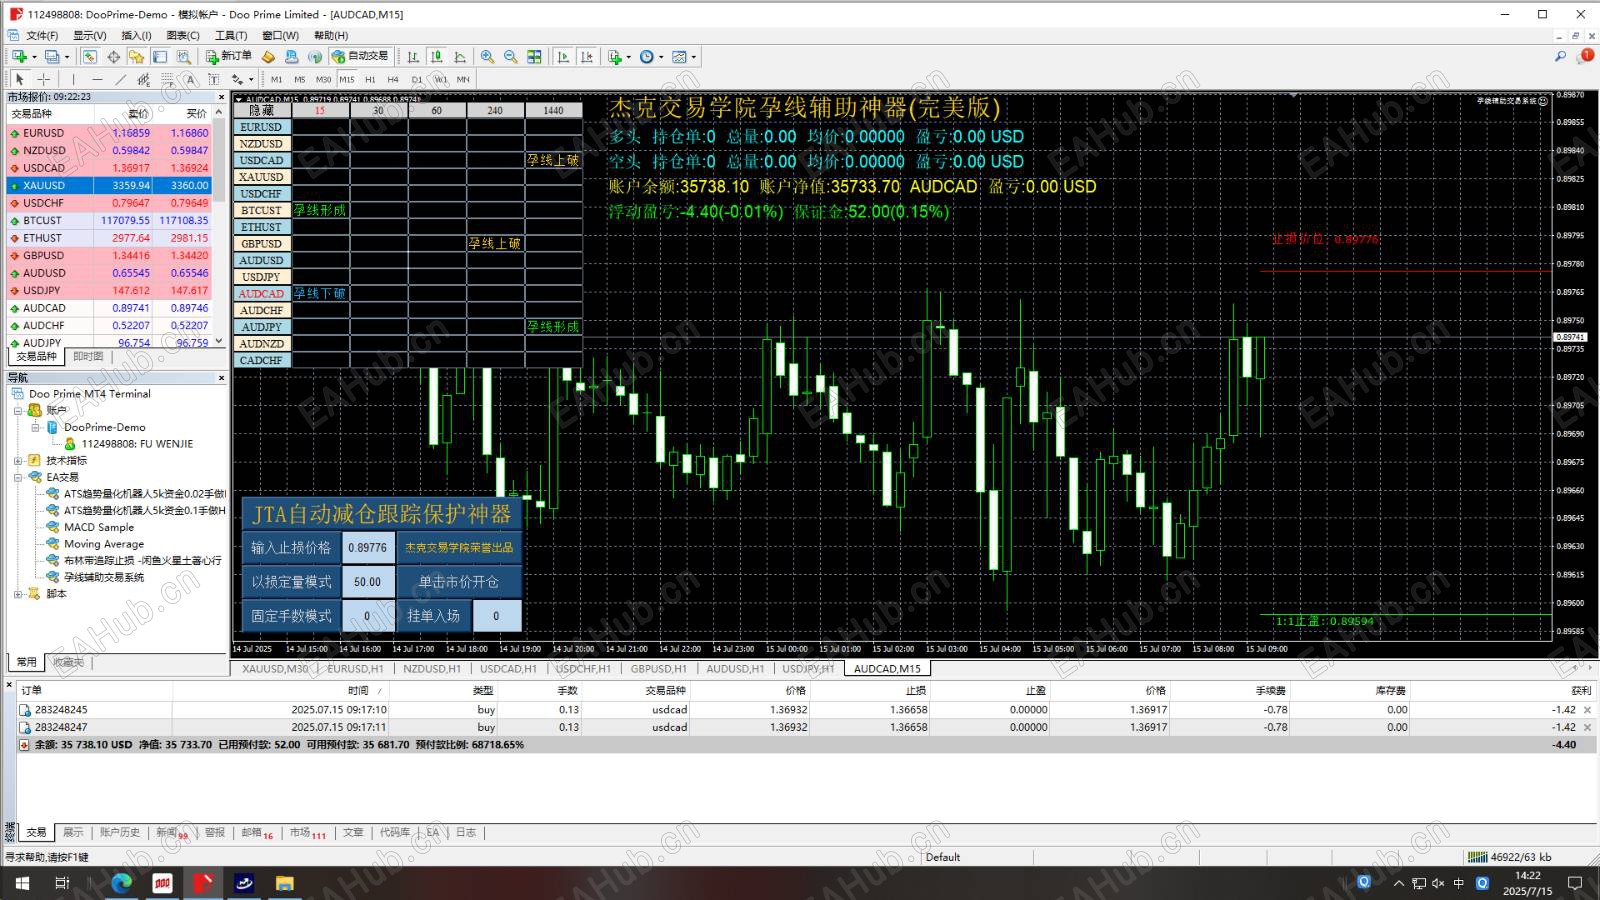Open the 图表(C) menu
1600x900 pixels.
click(x=183, y=35)
